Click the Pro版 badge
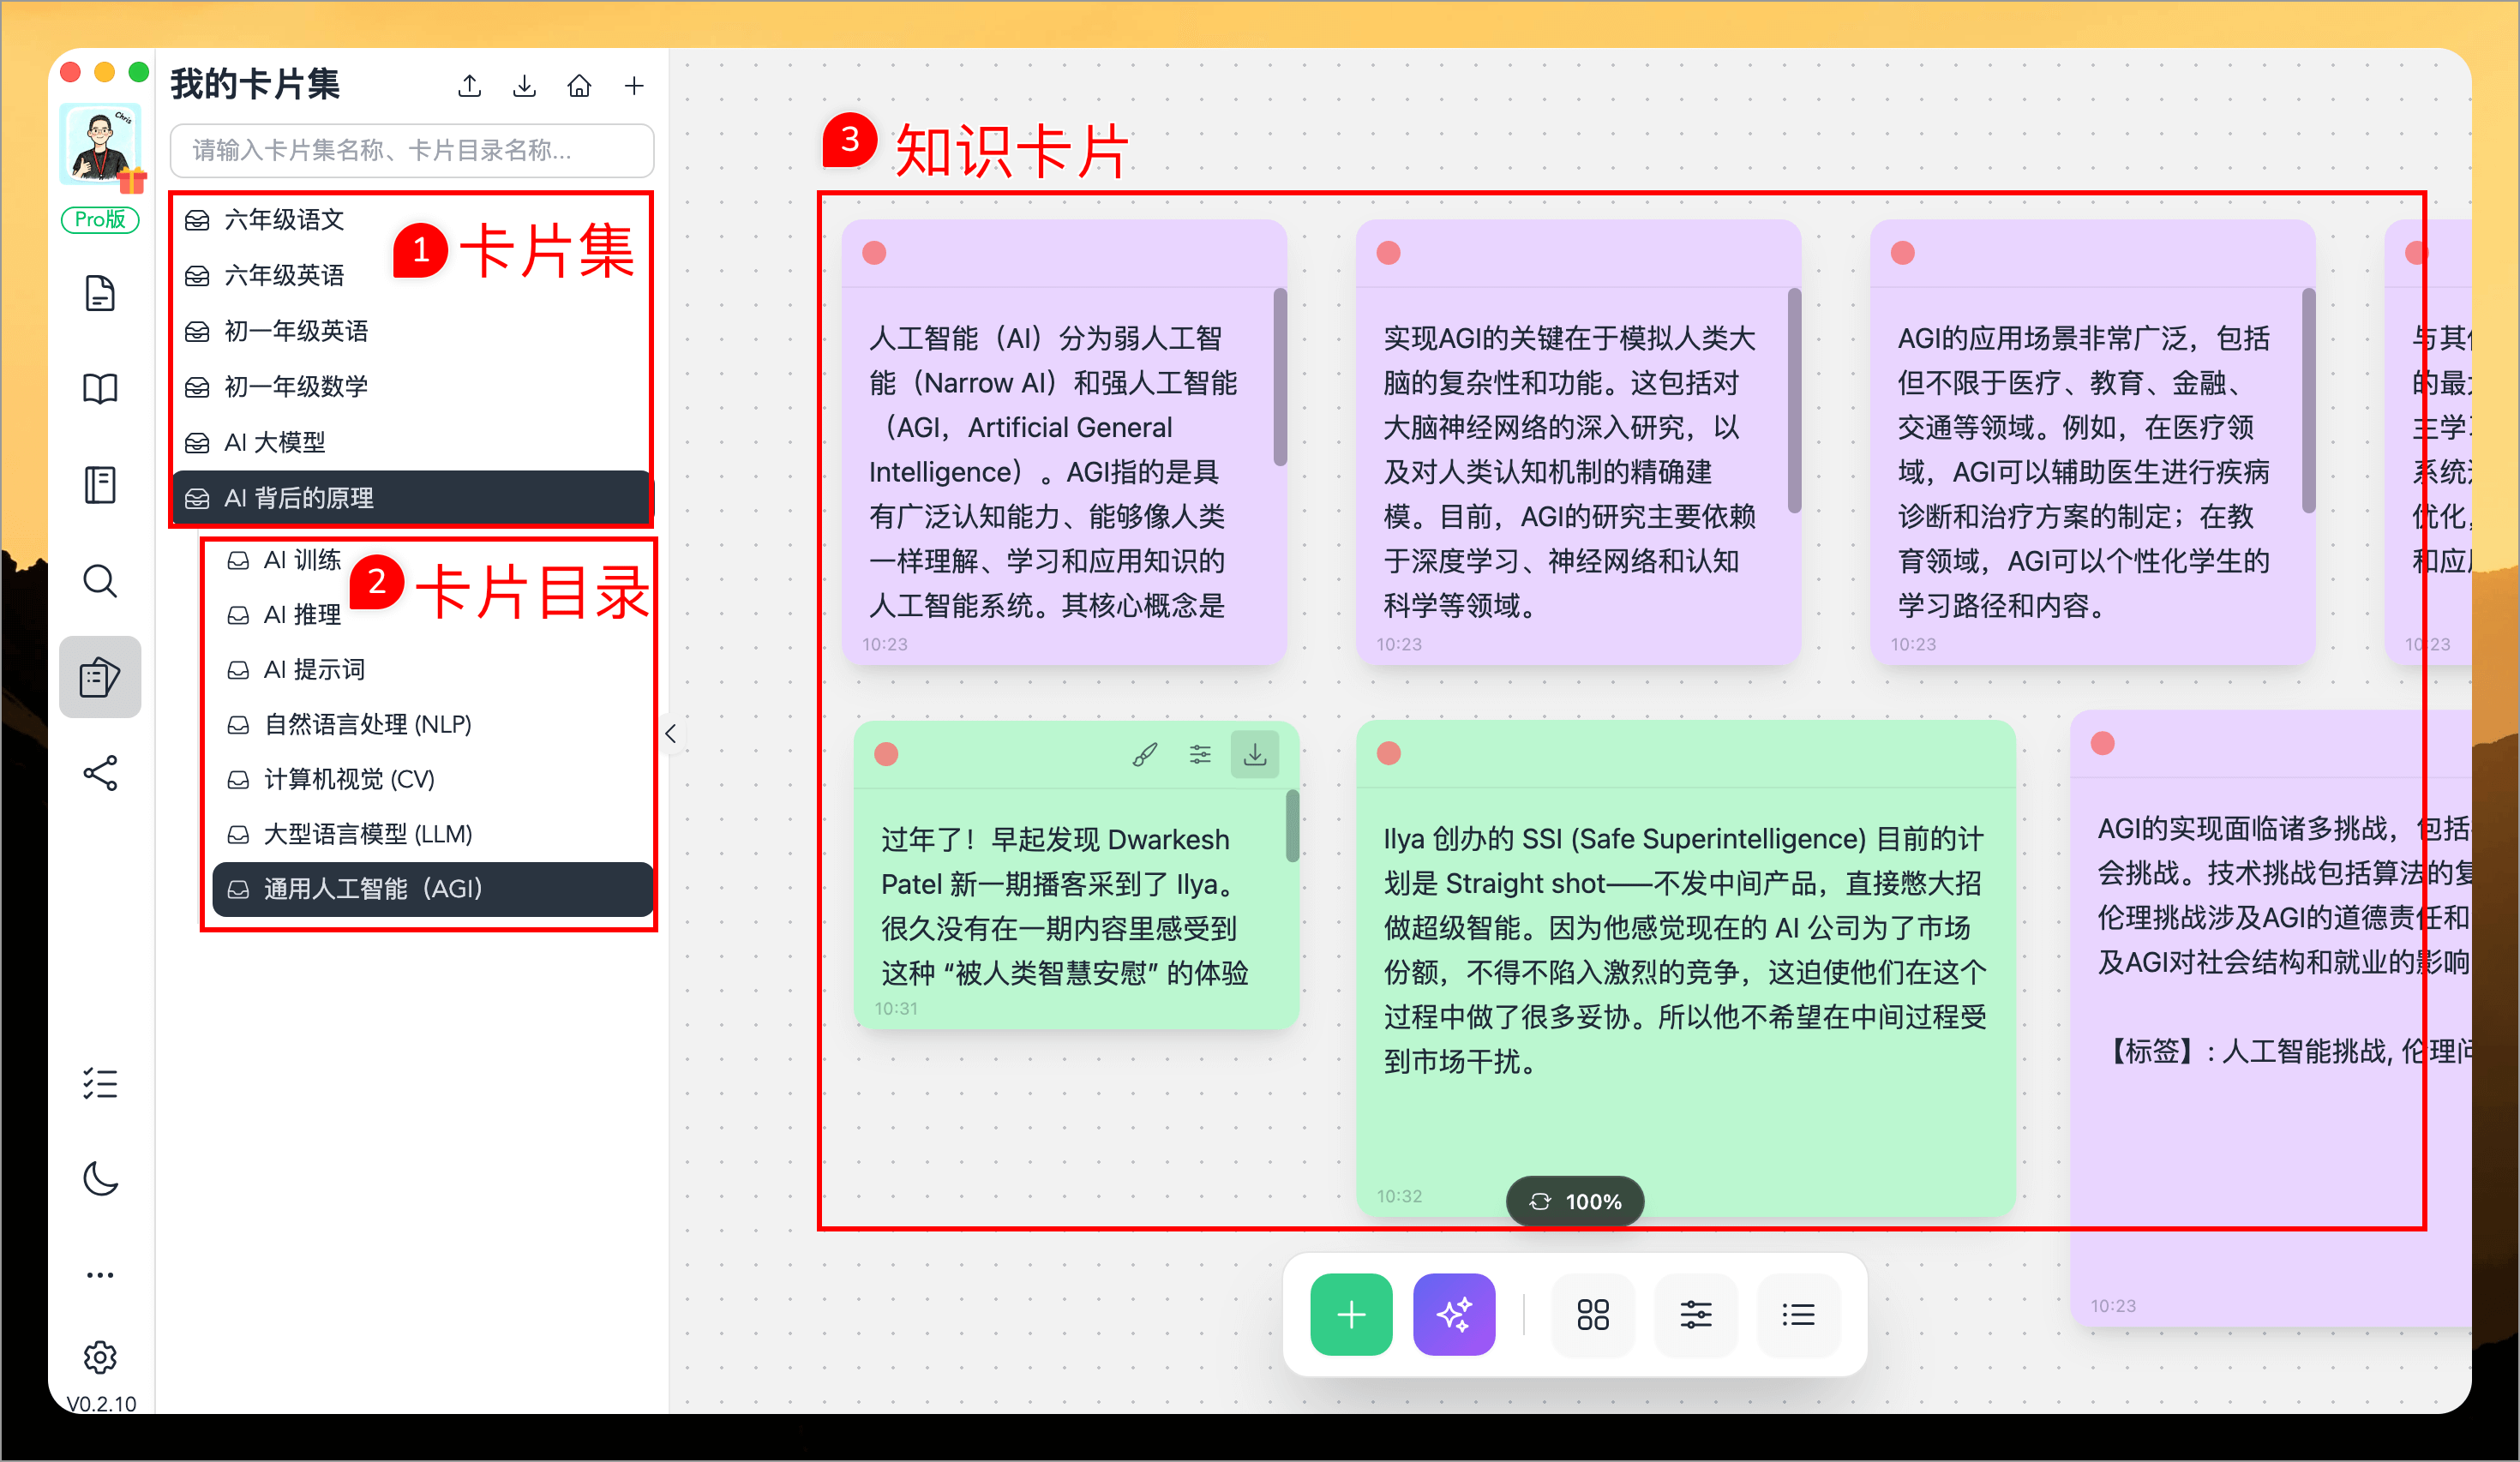Image resolution: width=2520 pixels, height=1462 pixels. [100, 220]
